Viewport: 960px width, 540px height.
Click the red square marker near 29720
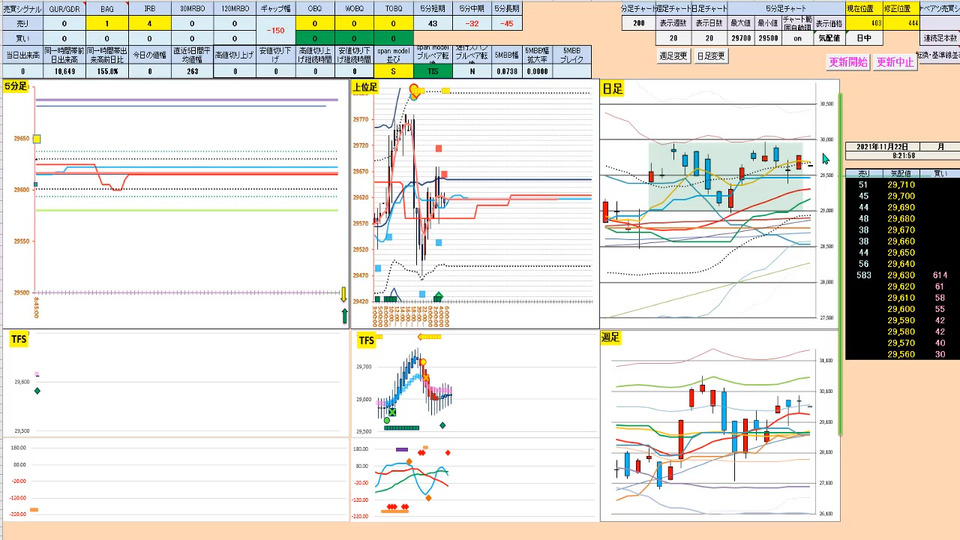coord(438,149)
